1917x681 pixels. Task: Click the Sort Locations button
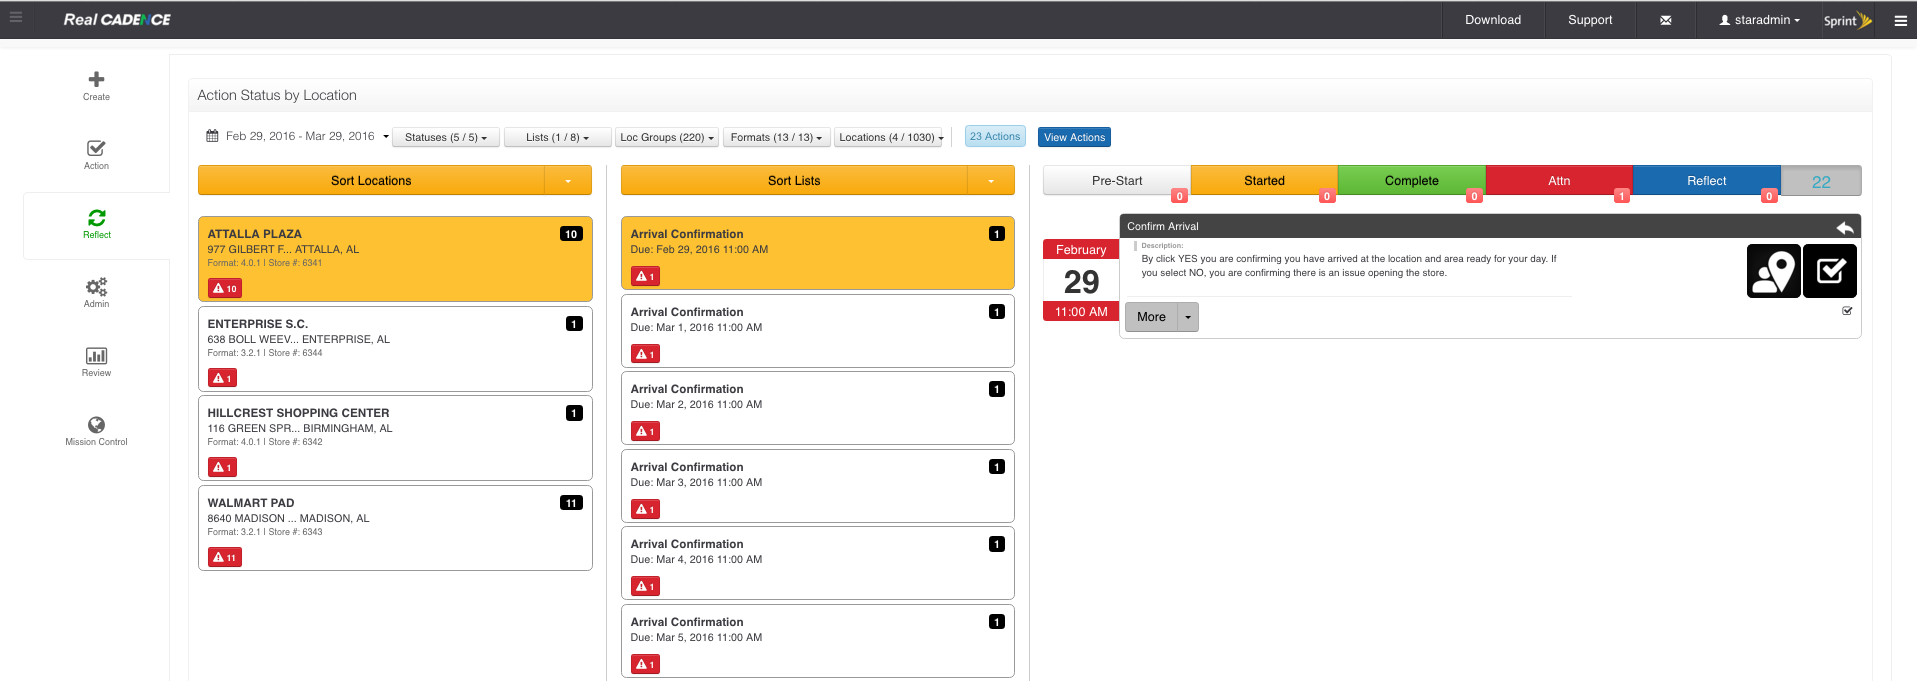[371, 181]
